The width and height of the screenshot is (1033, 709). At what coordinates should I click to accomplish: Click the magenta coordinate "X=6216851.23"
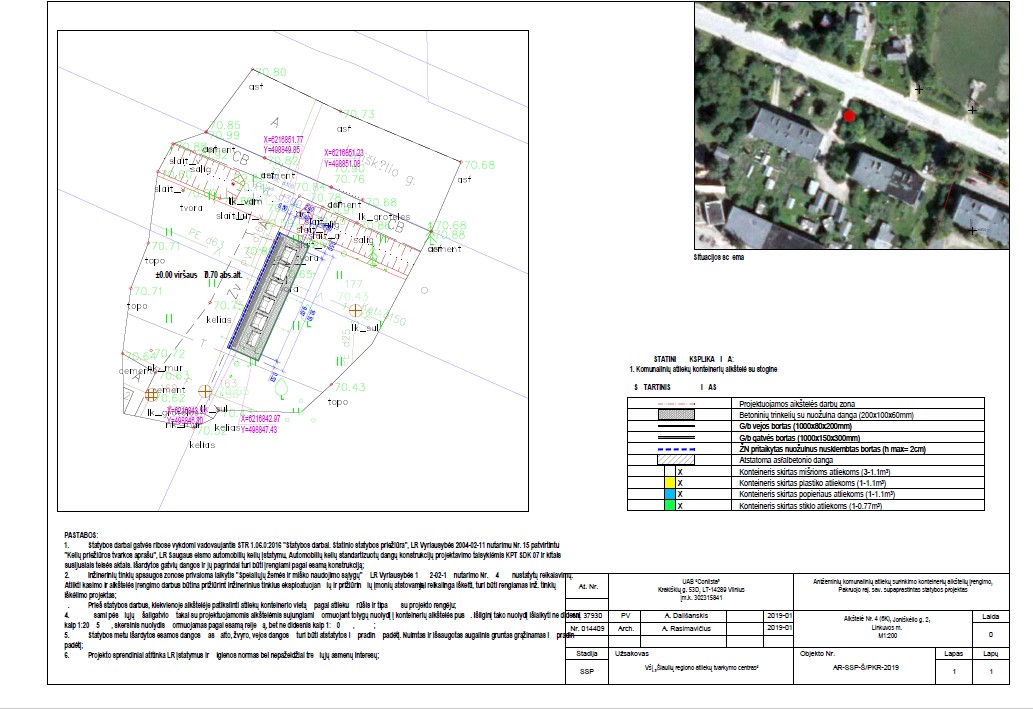[x=344, y=153]
